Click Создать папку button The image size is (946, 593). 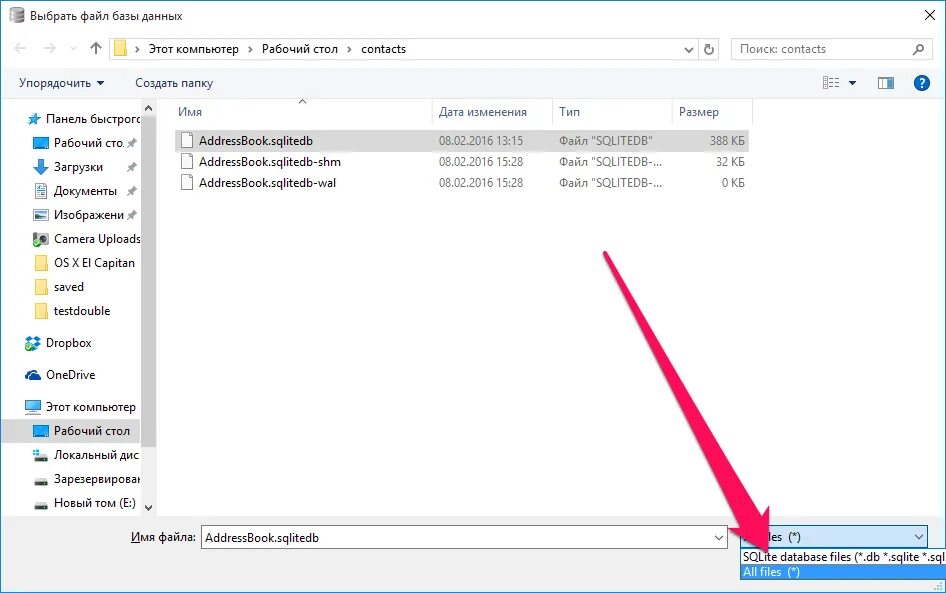(174, 83)
